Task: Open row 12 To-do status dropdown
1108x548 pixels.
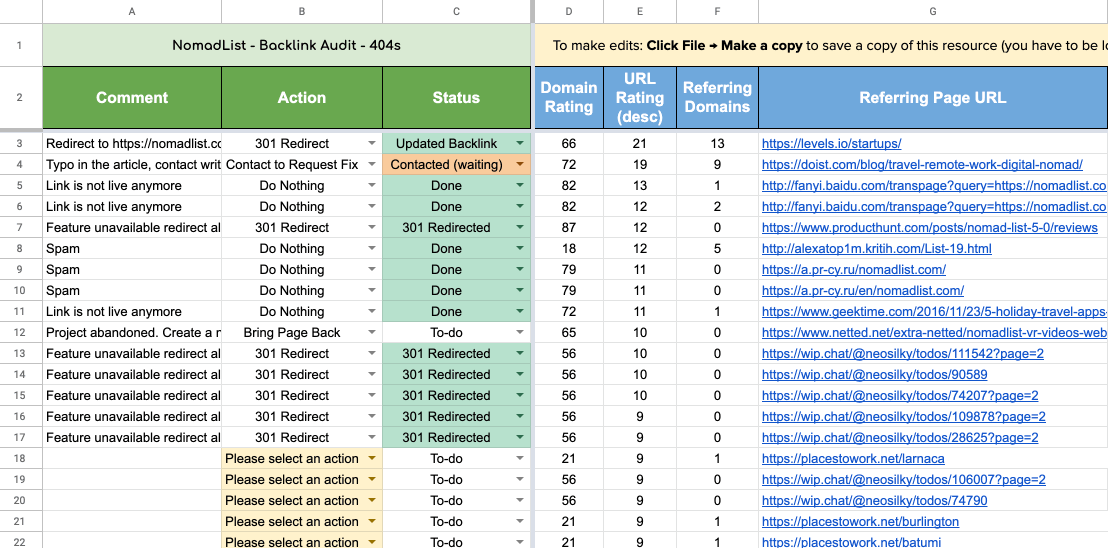Action: point(520,333)
